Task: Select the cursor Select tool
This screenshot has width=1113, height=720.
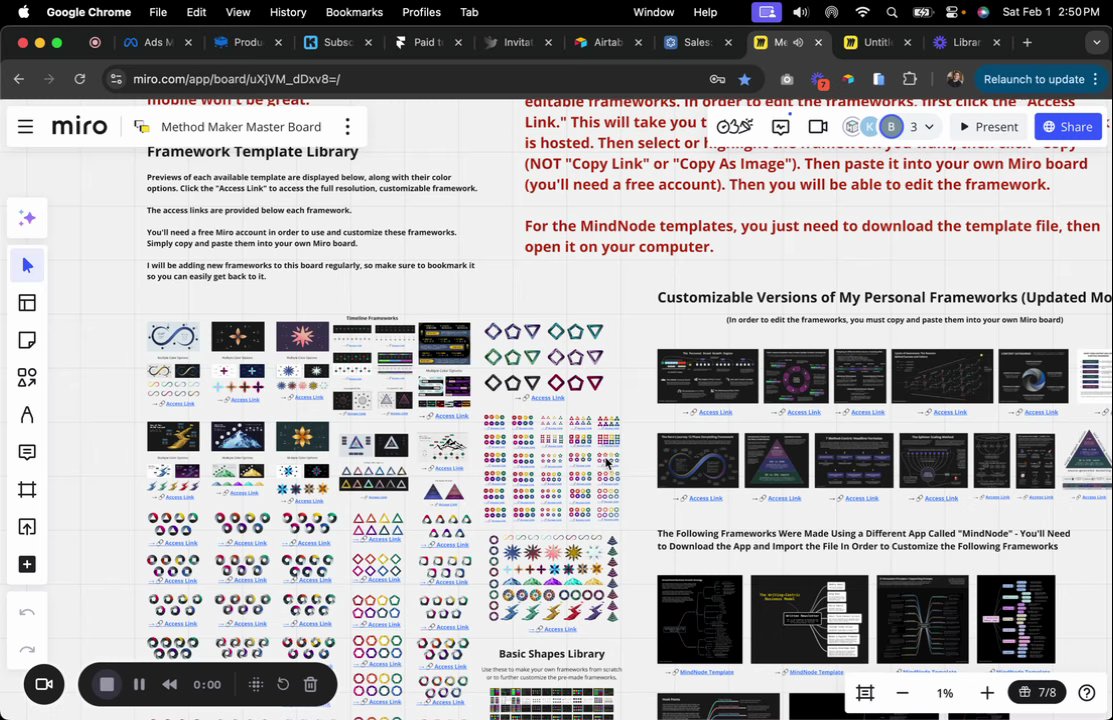Action: click(27, 266)
